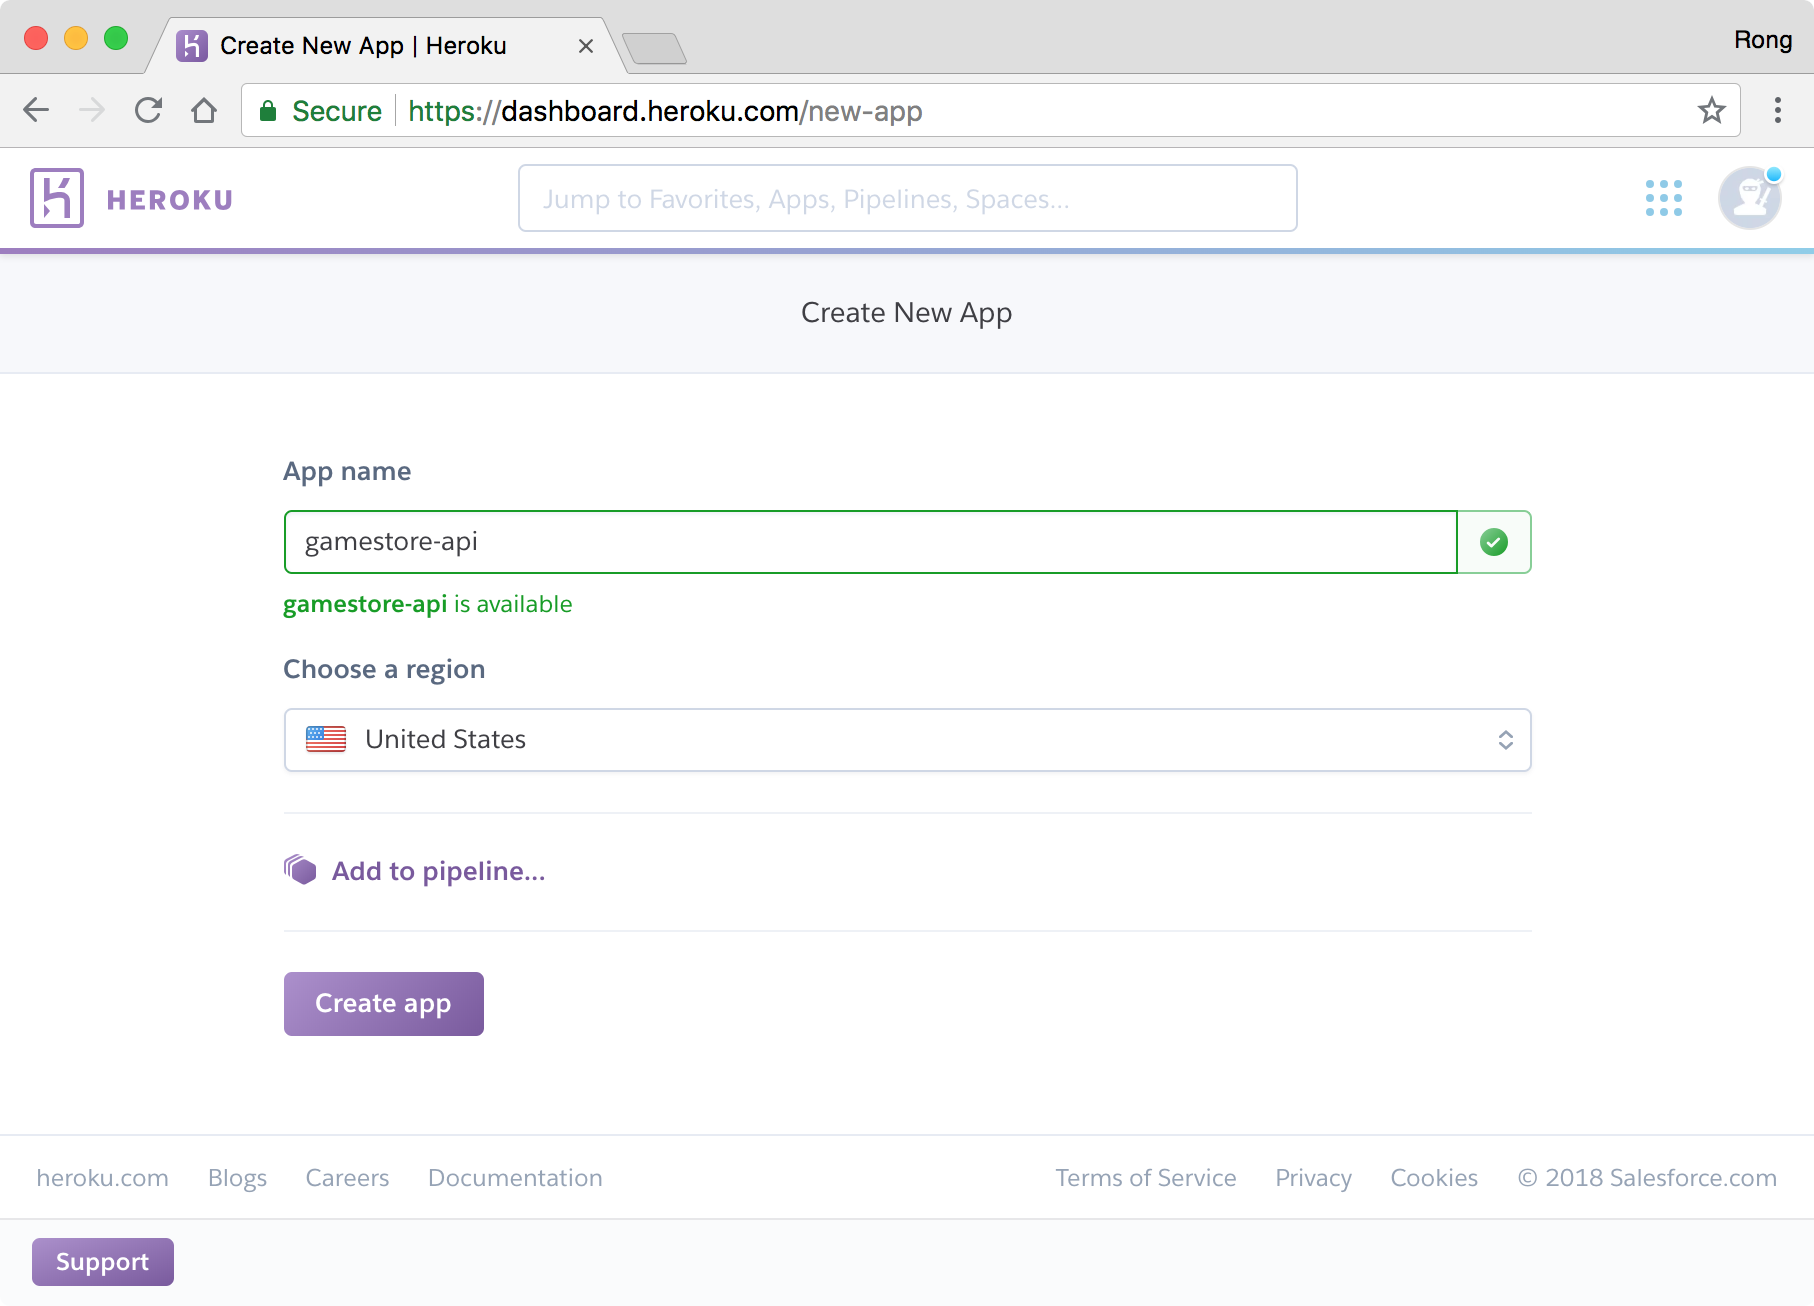The image size is (1814, 1306).
Task: Click the browser address bar URL
Action: coord(665,111)
